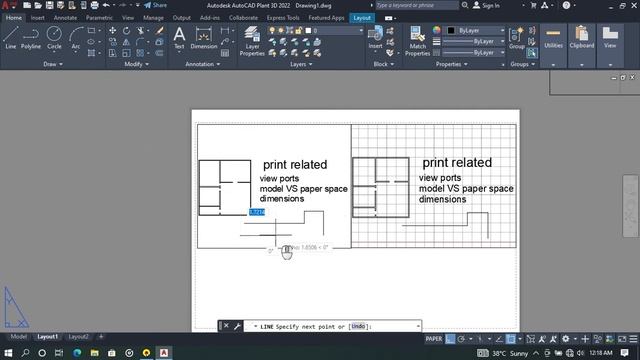Switch to the Model tab

[x=18, y=337]
